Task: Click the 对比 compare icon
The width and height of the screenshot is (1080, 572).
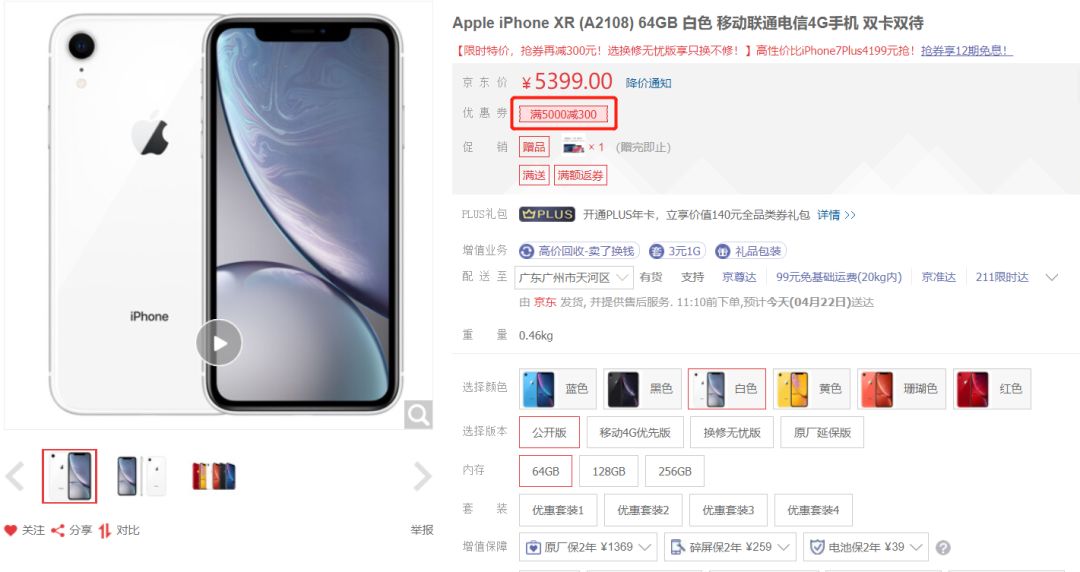Action: click(x=105, y=530)
